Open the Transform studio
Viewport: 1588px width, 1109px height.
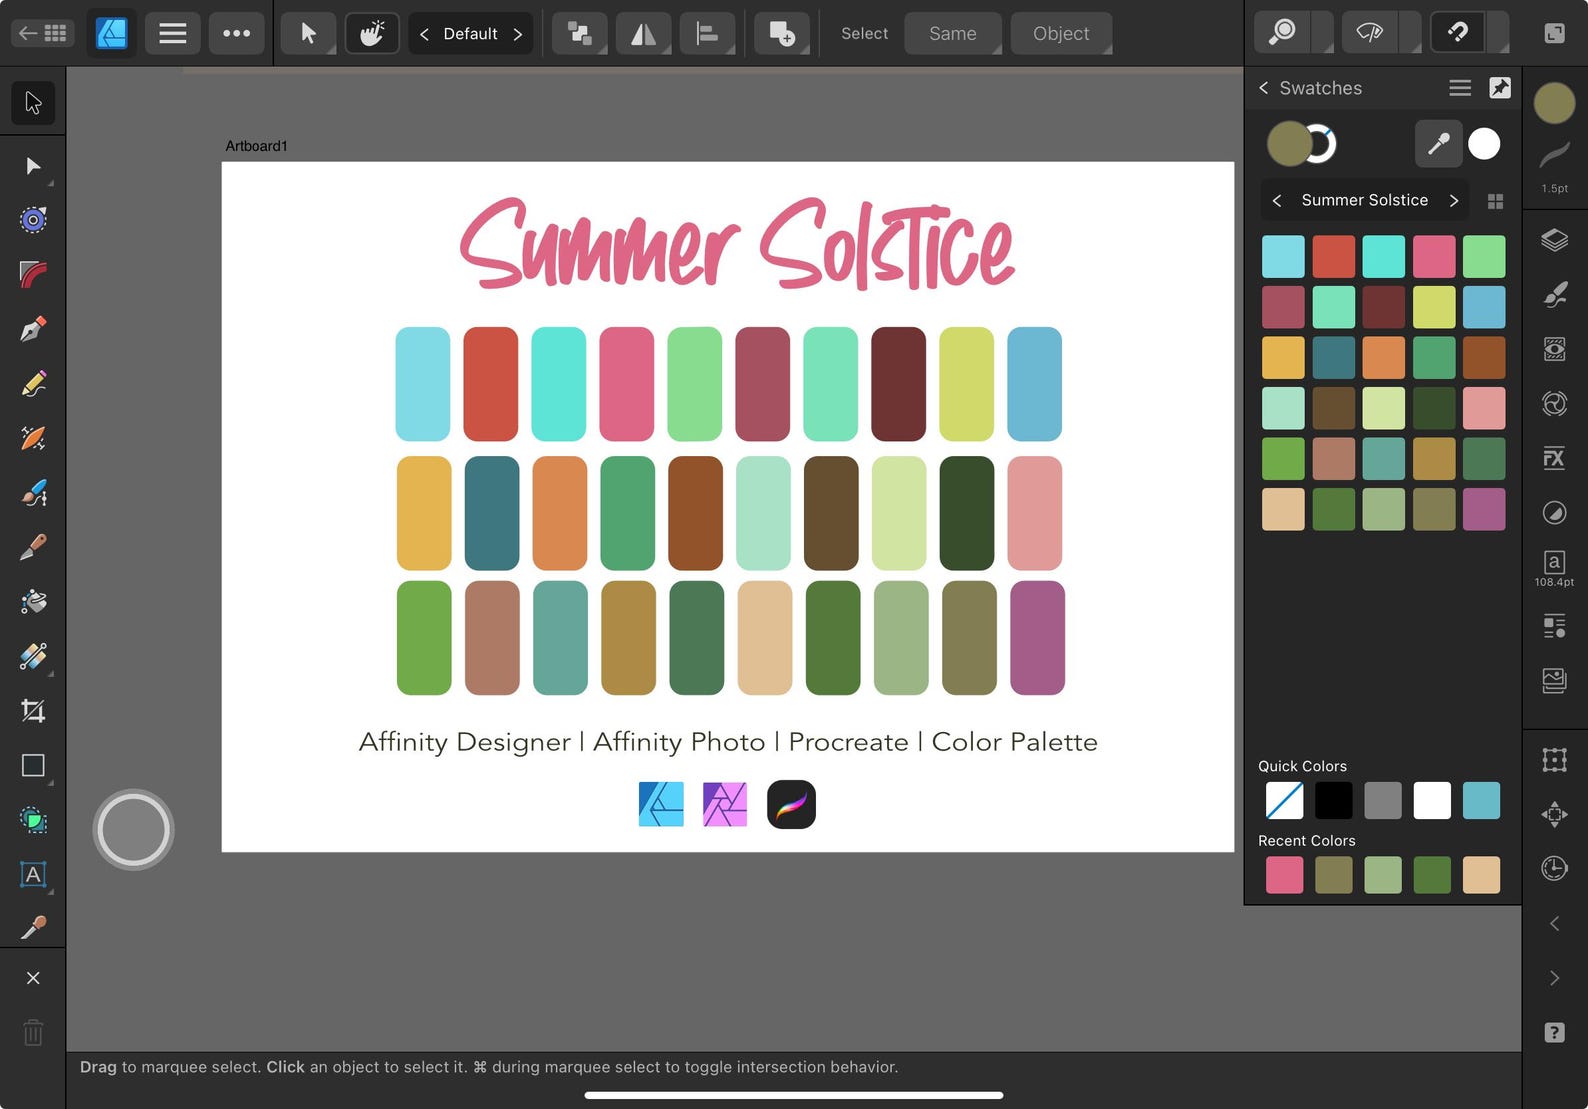1554,760
